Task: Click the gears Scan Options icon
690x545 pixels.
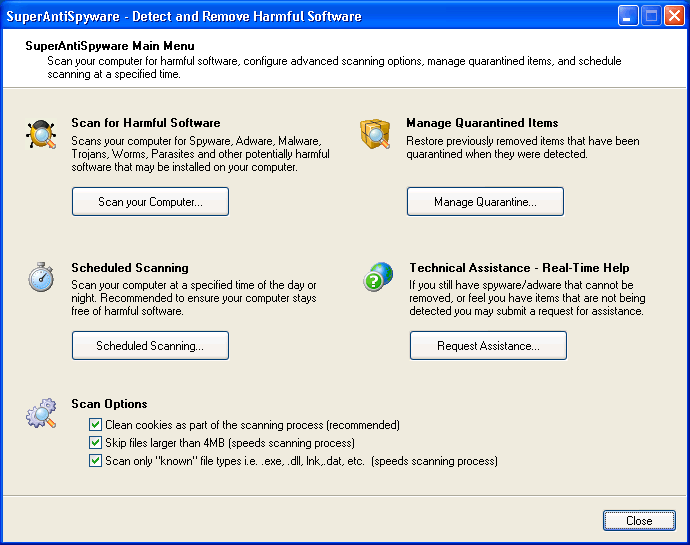Action: [x=41, y=413]
